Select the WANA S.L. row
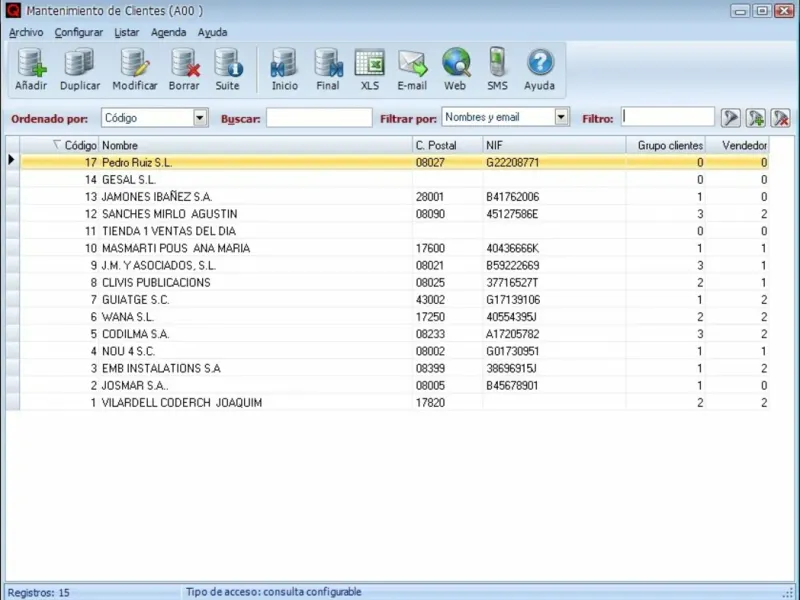The height and width of the screenshot is (600, 800). pos(394,317)
